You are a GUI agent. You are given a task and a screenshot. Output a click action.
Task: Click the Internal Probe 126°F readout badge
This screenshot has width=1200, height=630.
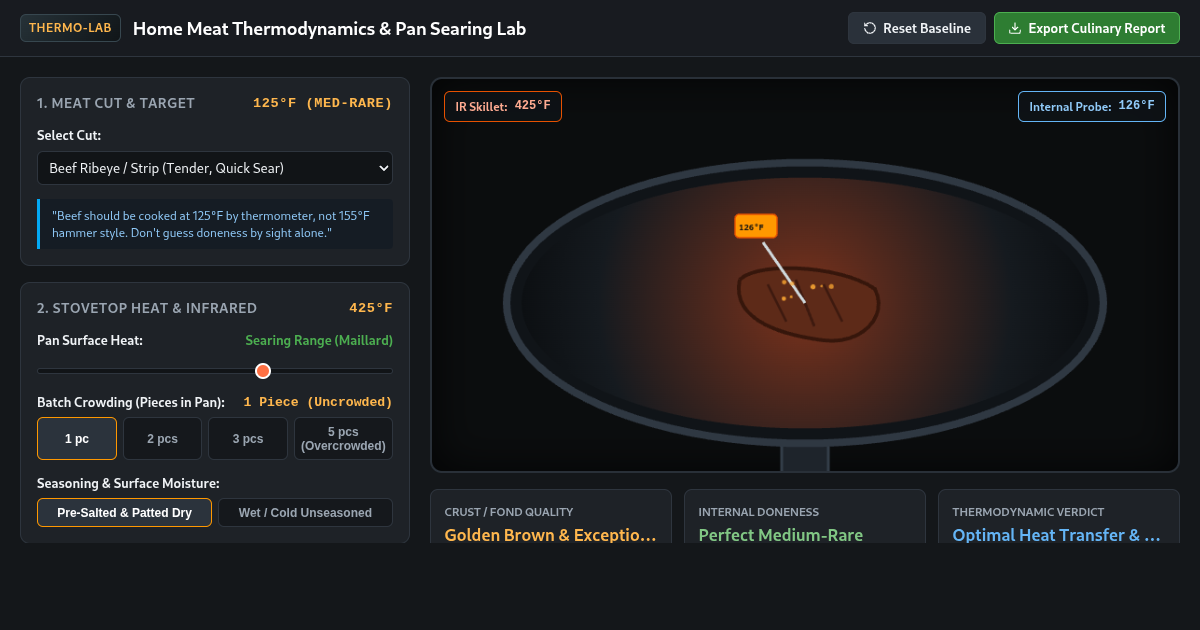click(x=1092, y=106)
